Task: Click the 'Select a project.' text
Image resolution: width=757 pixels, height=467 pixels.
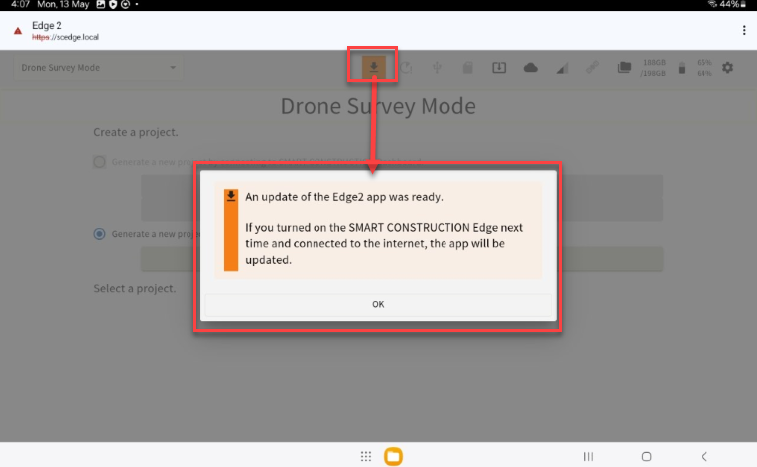Action: coord(135,288)
